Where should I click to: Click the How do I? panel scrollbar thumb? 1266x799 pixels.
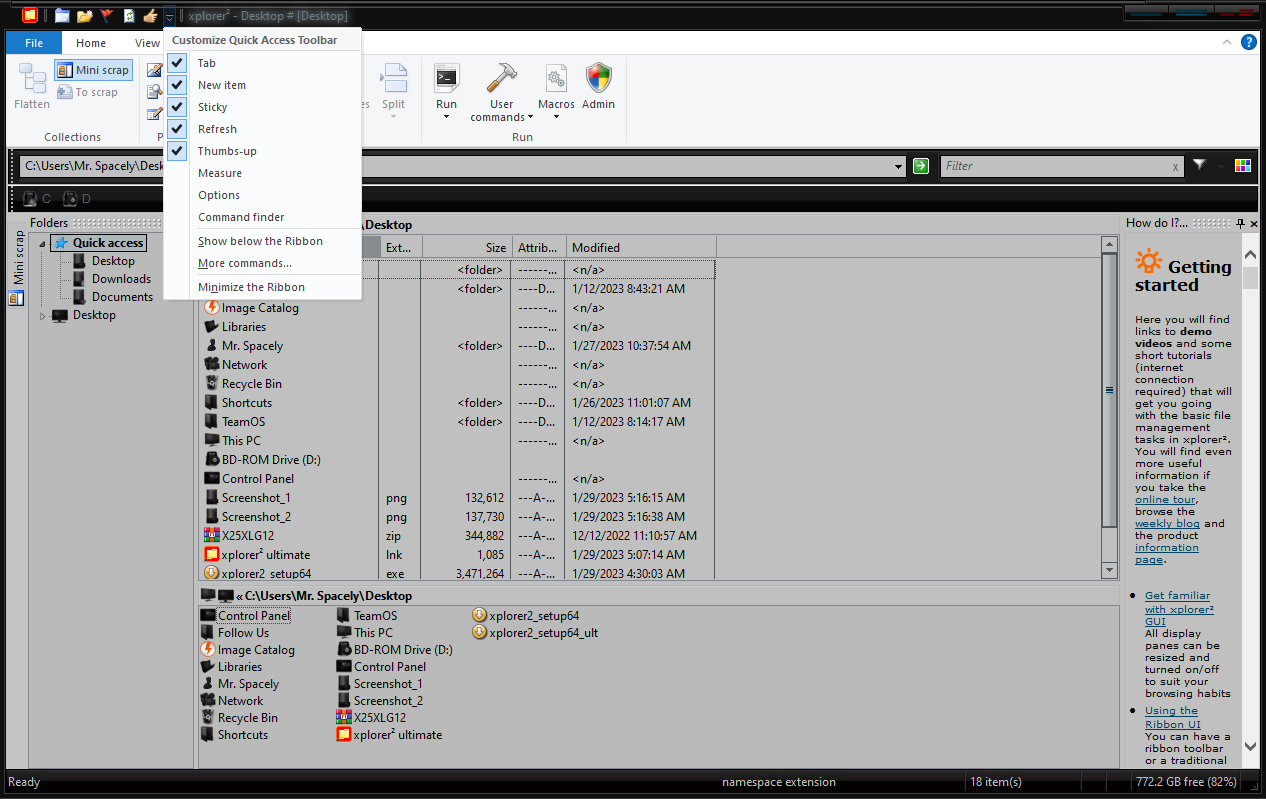1250,277
